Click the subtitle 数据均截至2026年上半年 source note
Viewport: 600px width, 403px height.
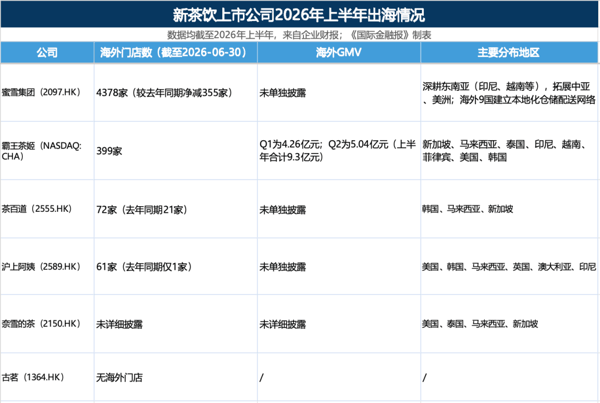tap(299, 35)
